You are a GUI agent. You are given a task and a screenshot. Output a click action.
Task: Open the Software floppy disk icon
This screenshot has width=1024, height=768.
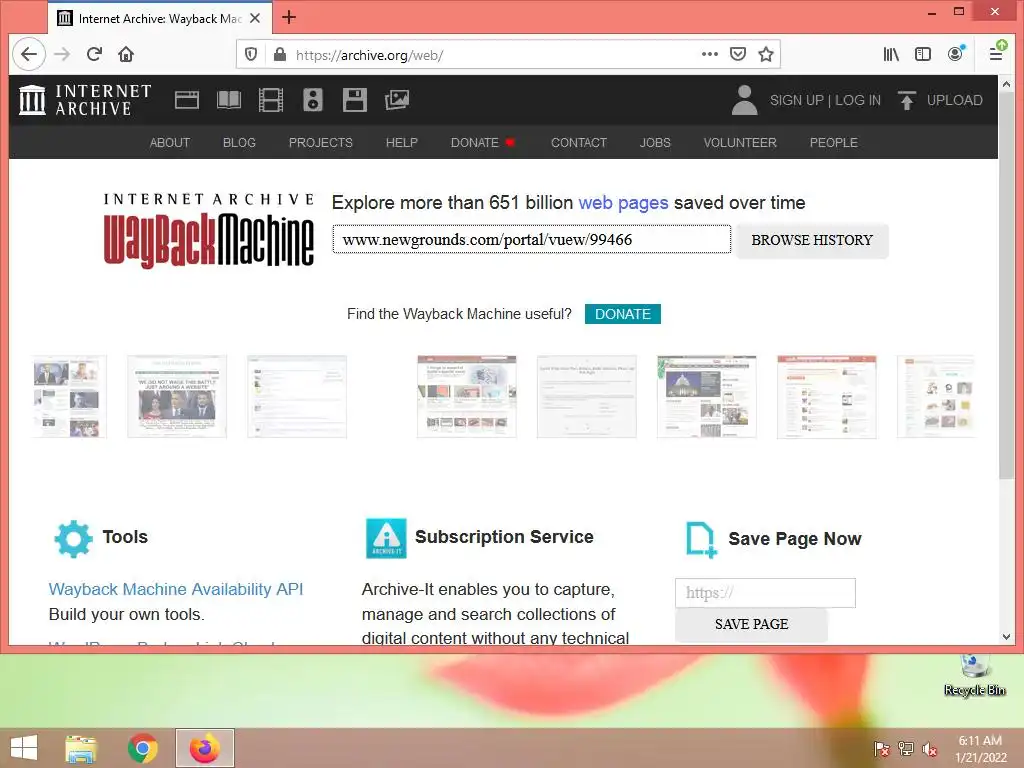355,100
